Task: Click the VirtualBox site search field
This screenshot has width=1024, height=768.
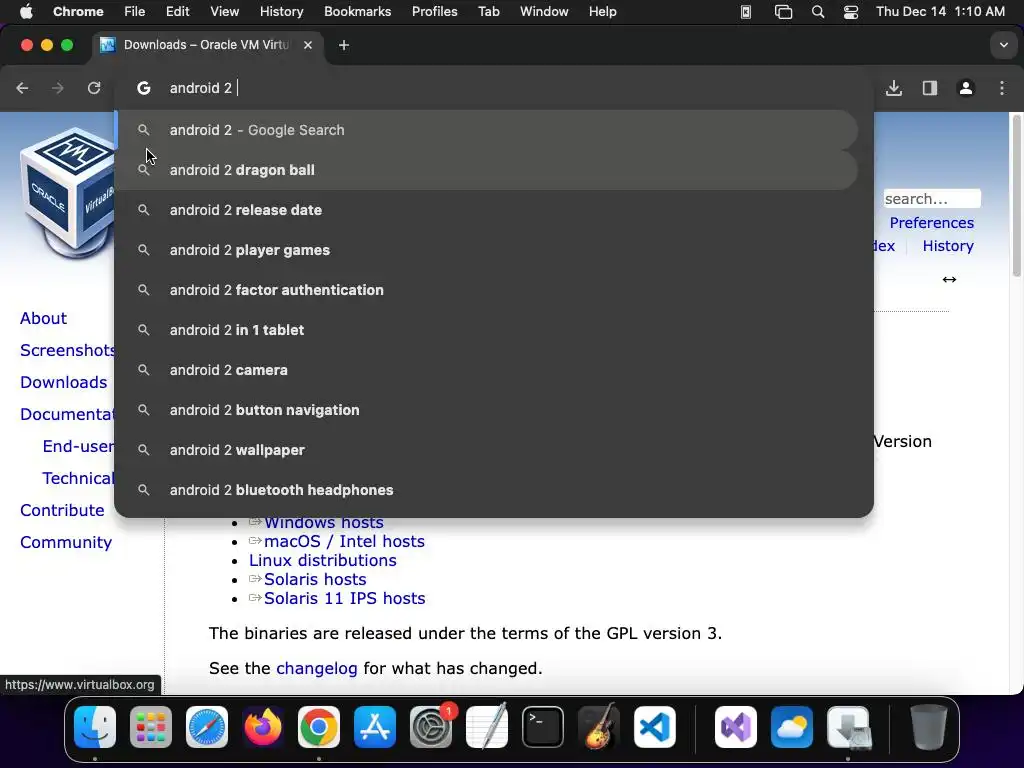Action: (932, 199)
